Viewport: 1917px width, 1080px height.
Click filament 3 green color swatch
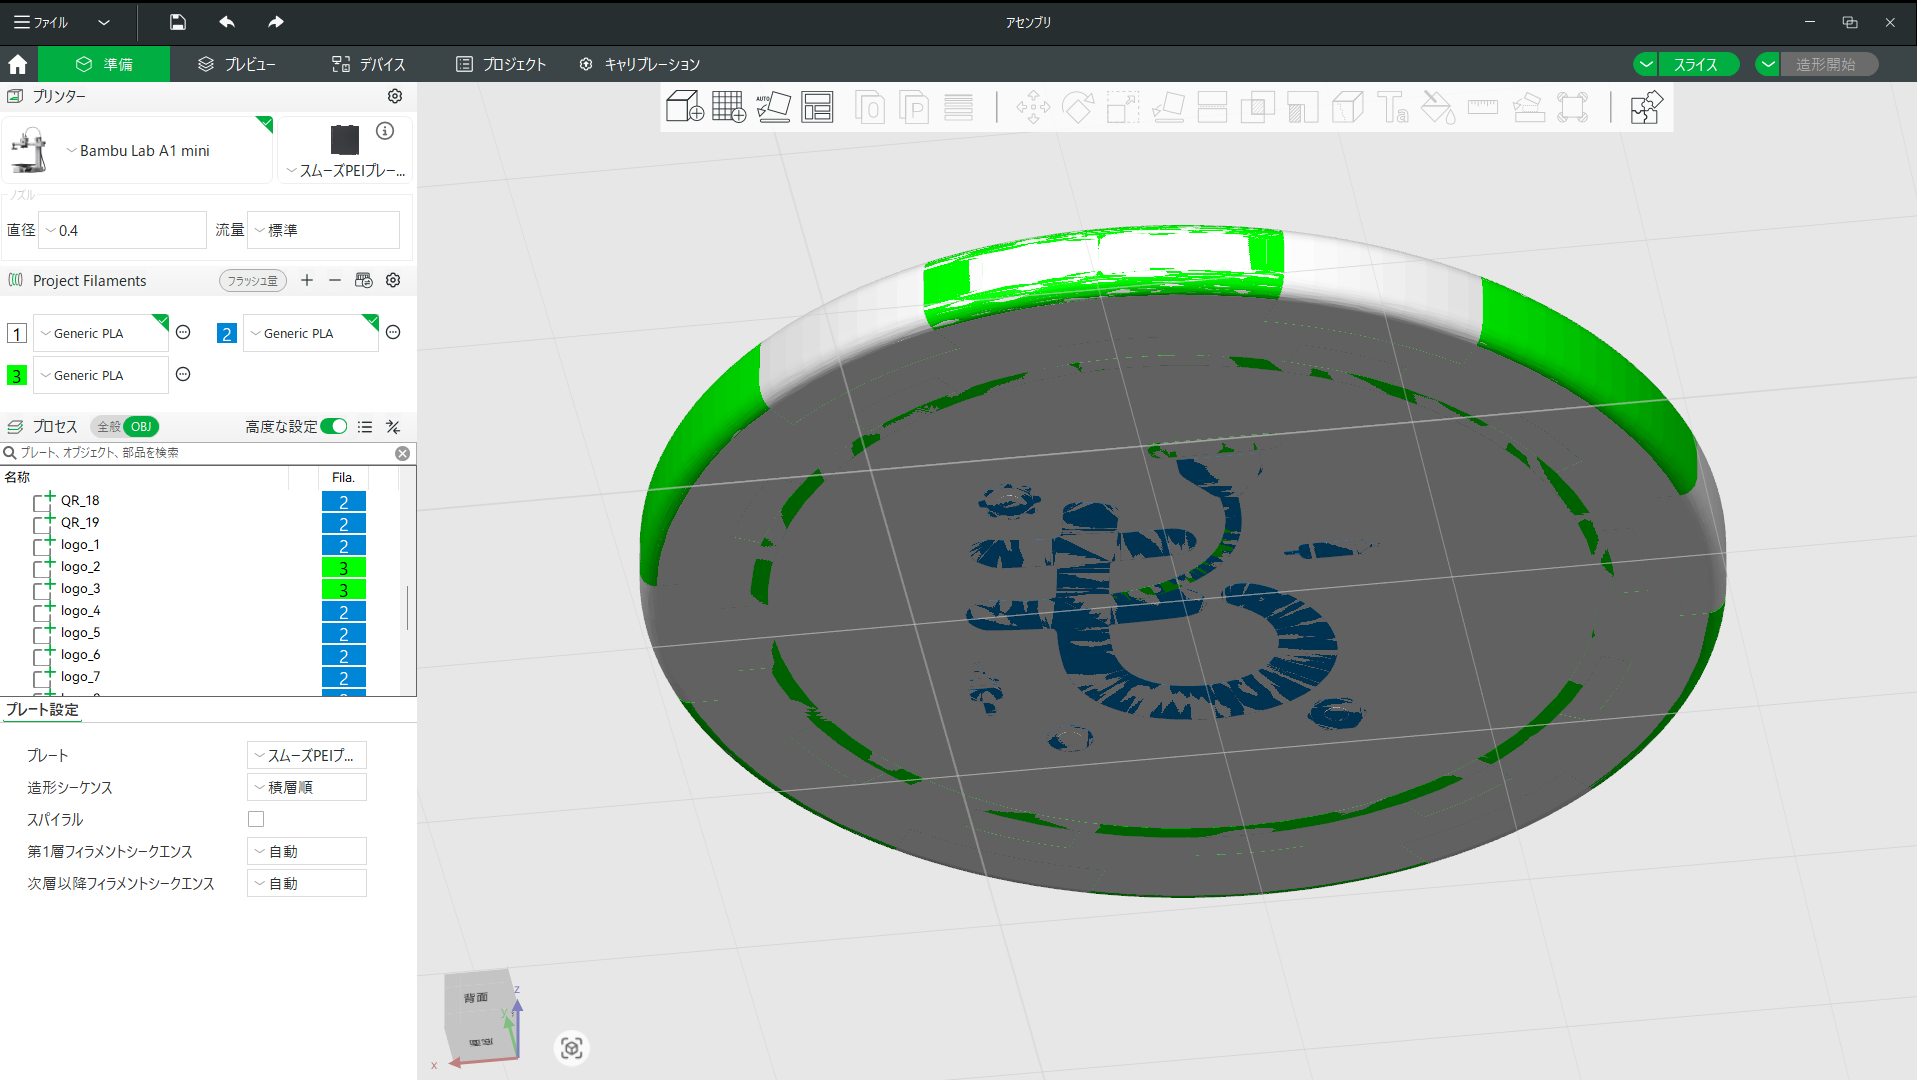click(17, 376)
